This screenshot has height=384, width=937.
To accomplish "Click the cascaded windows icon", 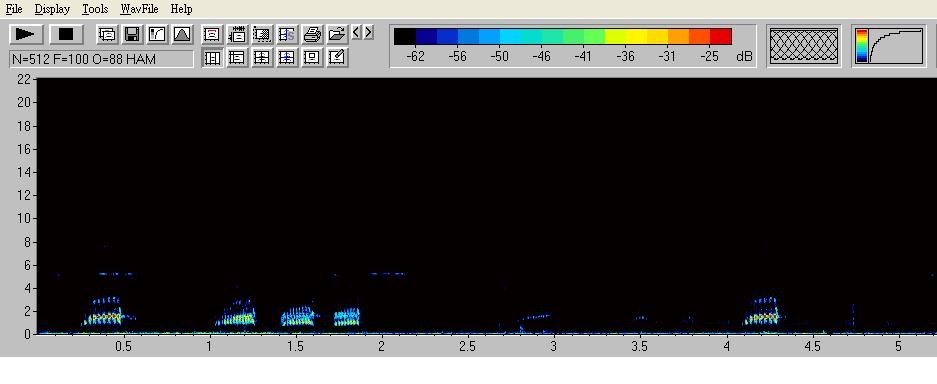I will tap(107, 34).
